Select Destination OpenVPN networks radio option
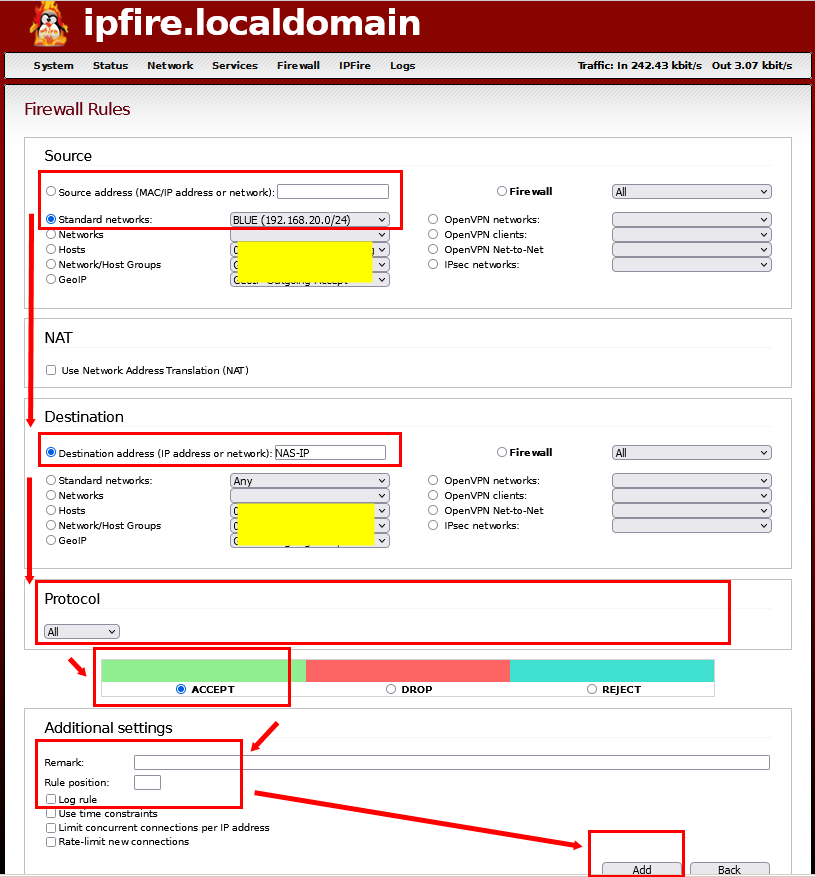Viewport: 815px width, 877px height. (x=433, y=480)
